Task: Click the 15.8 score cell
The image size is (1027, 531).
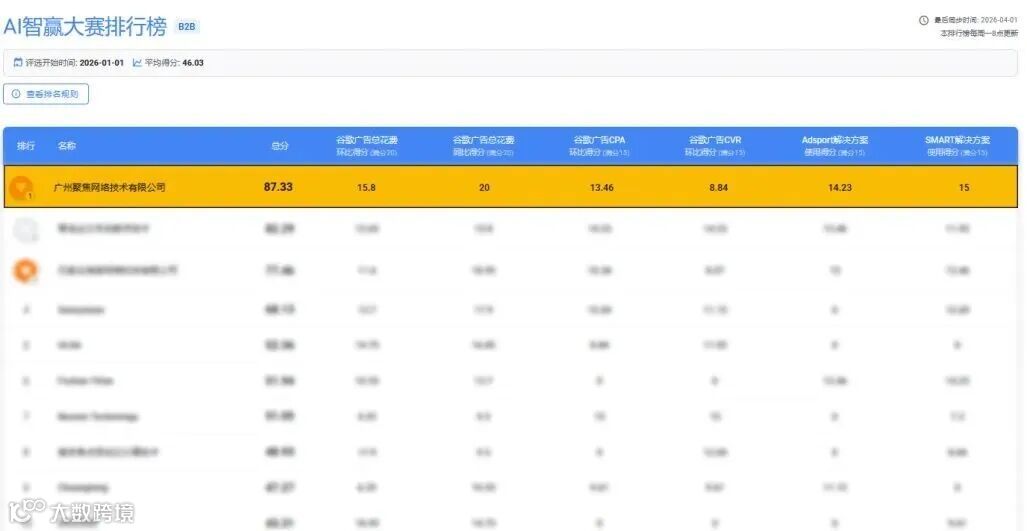Action: pyautogui.click(x=367, y=188)
